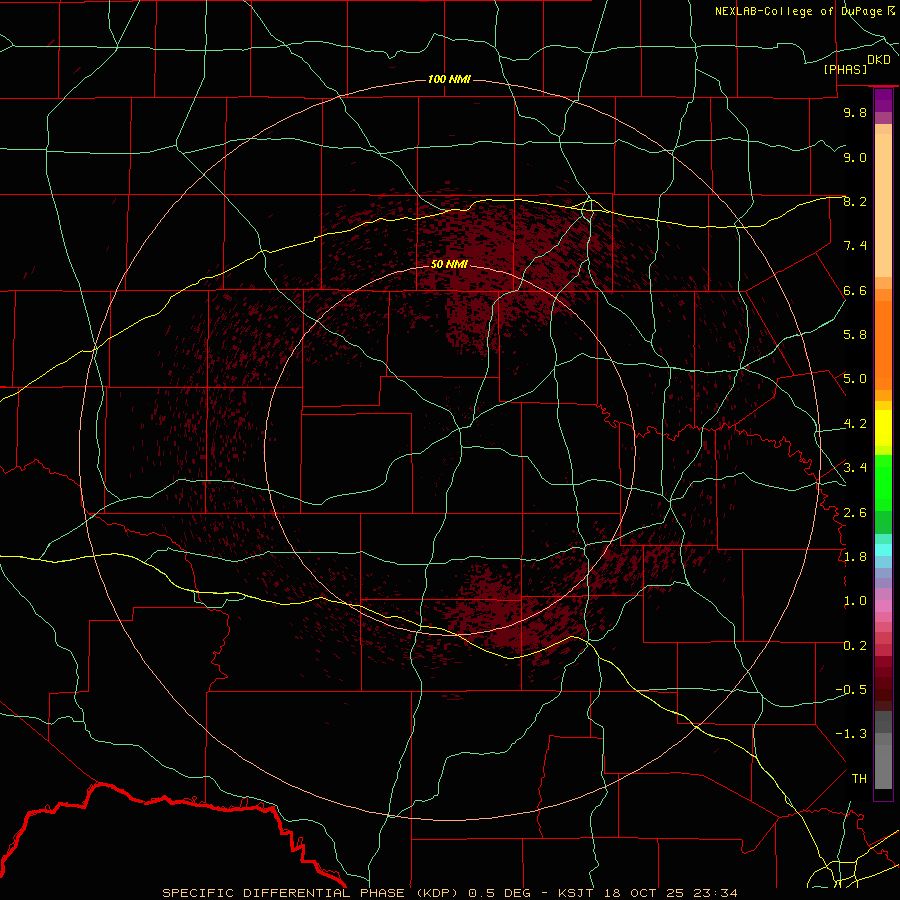Click the 100 NMI range ring label
The width and height of the screenshot is (900, 900).
[x=449, y=79]
